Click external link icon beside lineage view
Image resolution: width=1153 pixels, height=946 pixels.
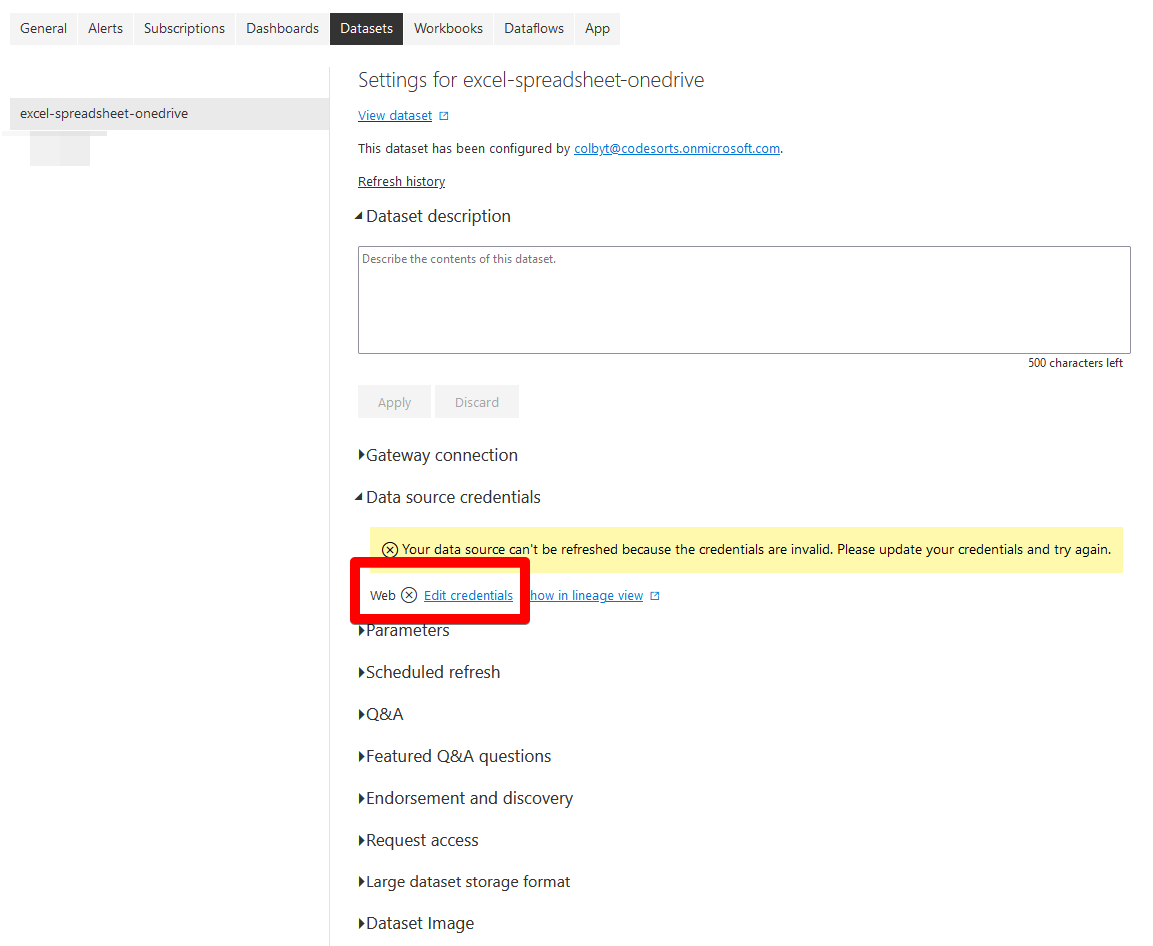(x=655, y=596)
